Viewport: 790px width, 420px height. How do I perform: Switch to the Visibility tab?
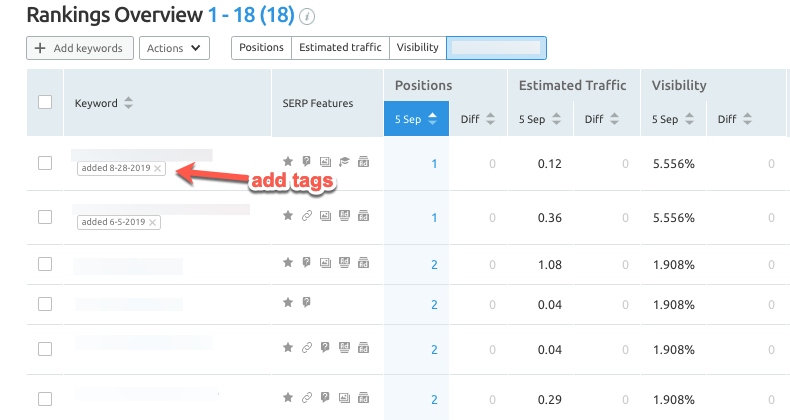[x=417, y=48]
